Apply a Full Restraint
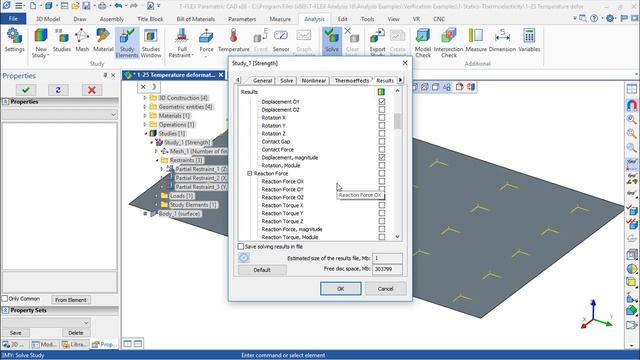 click(182, 42)
